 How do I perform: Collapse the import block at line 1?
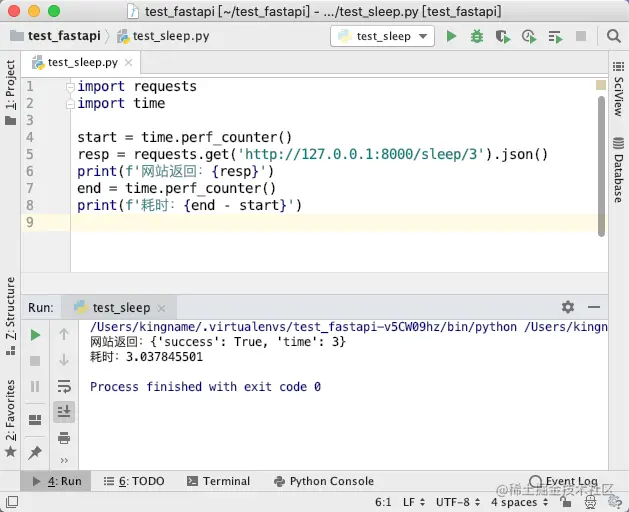coord(70,87)
